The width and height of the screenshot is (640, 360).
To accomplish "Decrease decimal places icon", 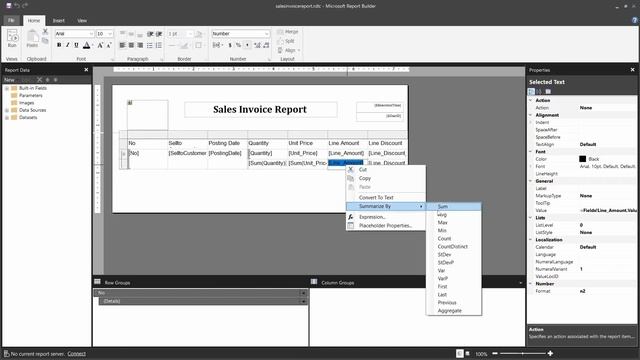I will pos(266,45).
